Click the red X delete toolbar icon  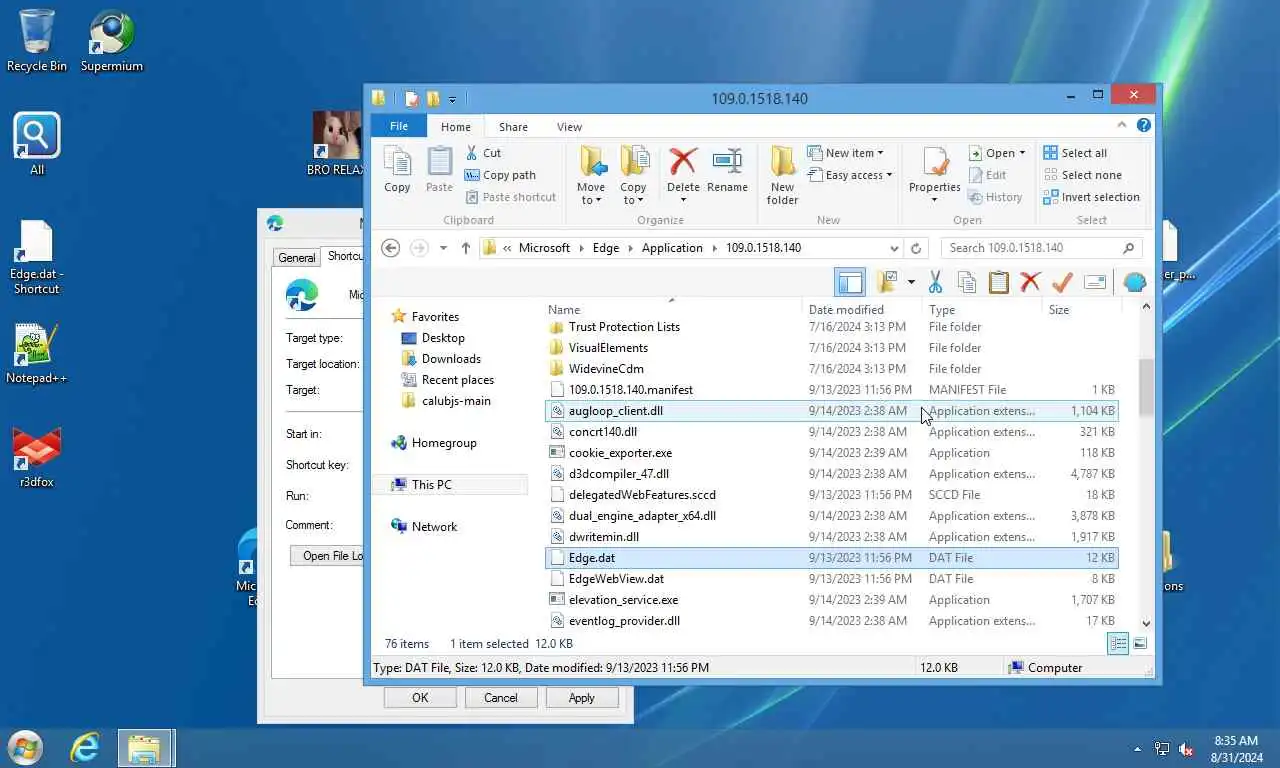click(1031, 283)
